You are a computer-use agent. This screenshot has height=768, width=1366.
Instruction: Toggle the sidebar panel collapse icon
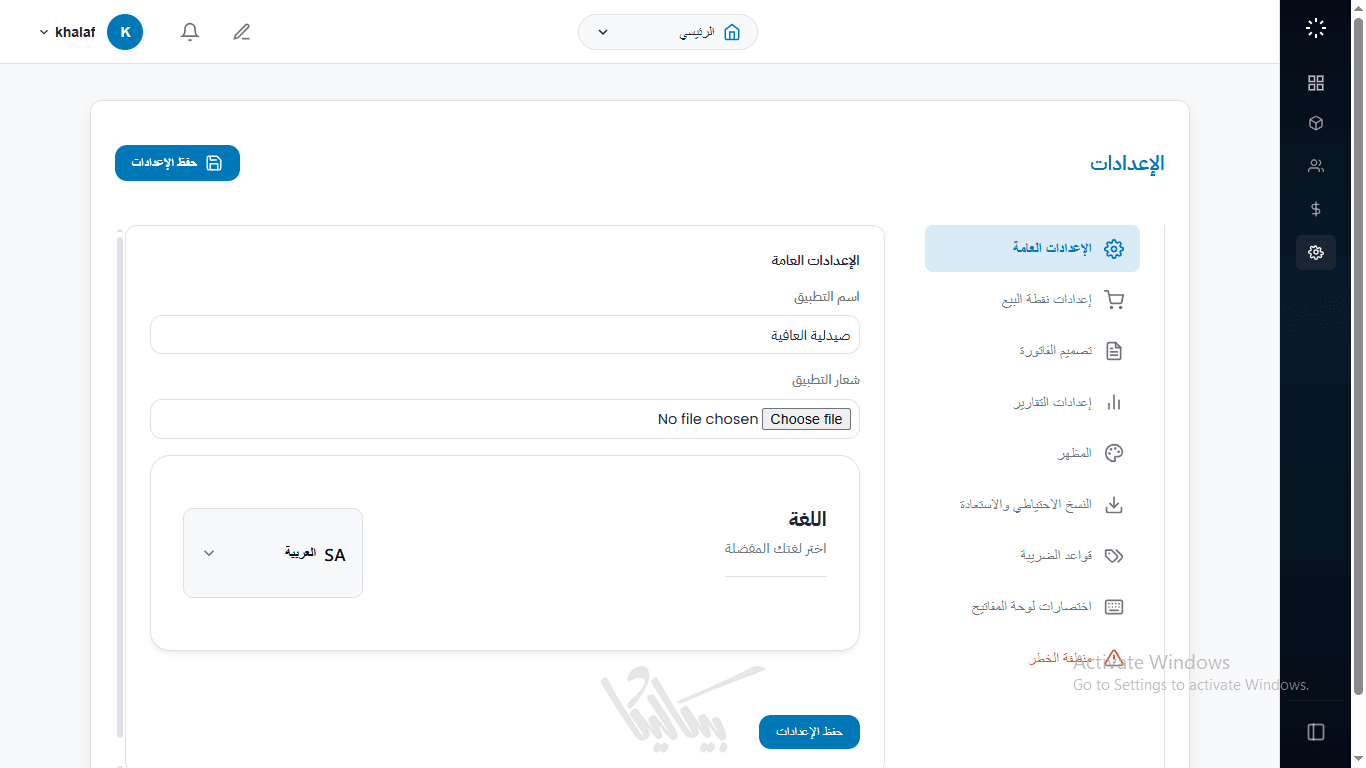point(1315,732)
